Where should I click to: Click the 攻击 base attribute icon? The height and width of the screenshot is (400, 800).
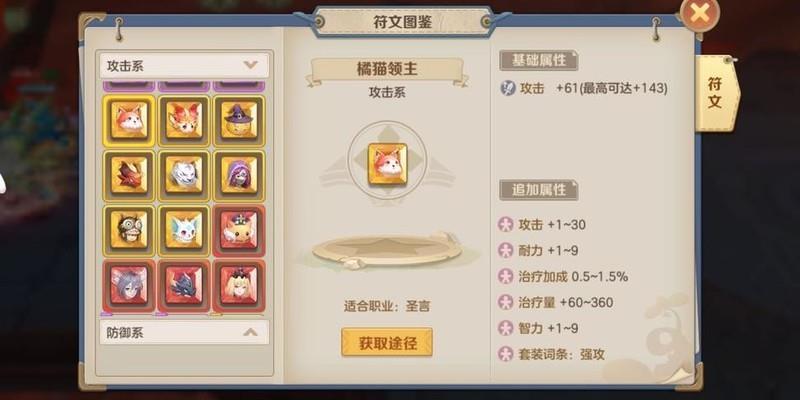pyautogui.click(x=508, y=89)
